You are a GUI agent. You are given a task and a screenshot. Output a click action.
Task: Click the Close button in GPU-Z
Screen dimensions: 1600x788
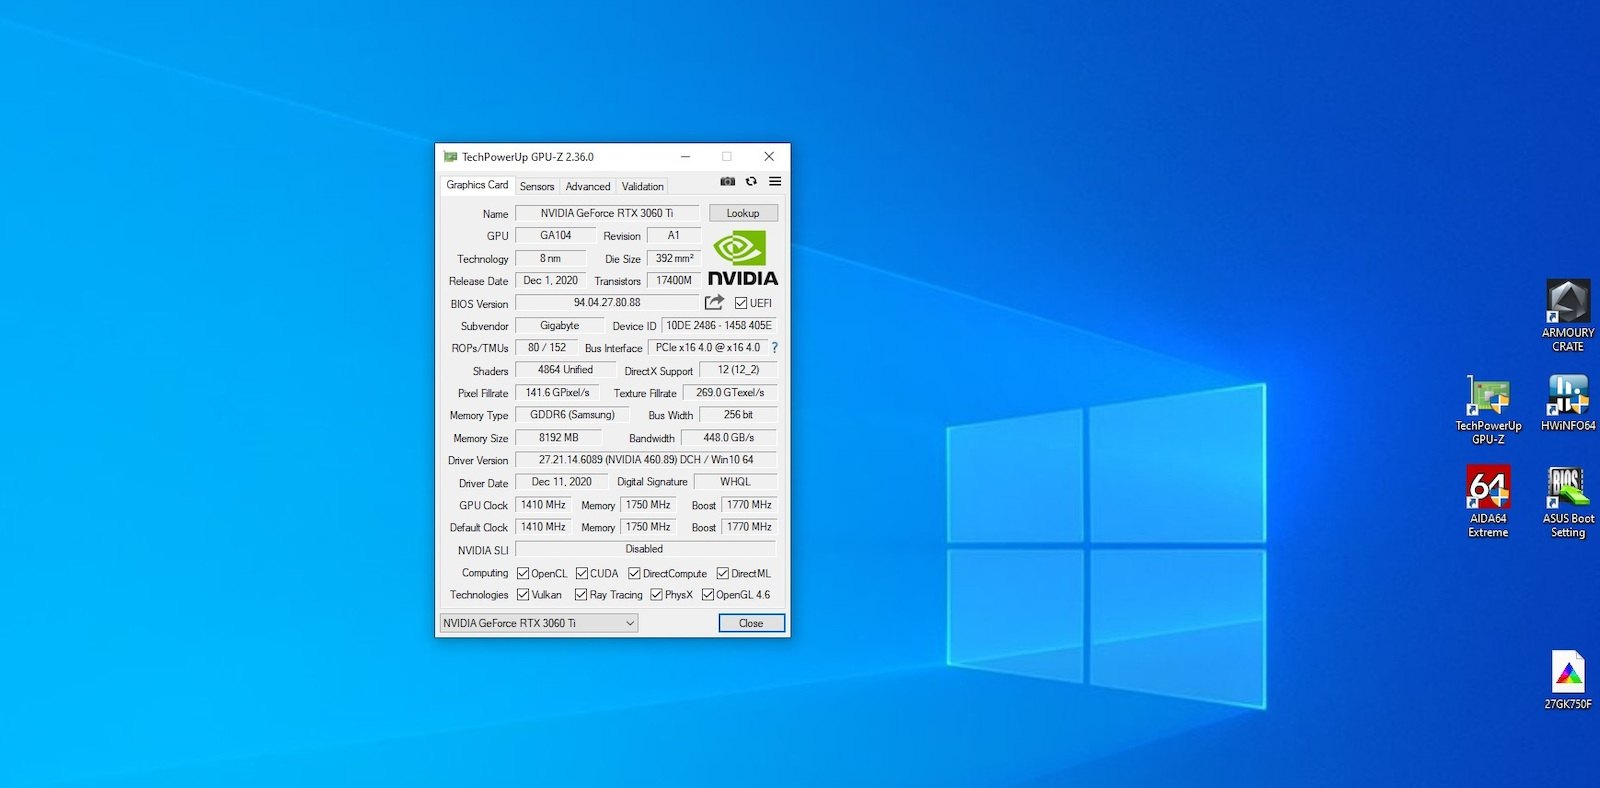[751, 623]
